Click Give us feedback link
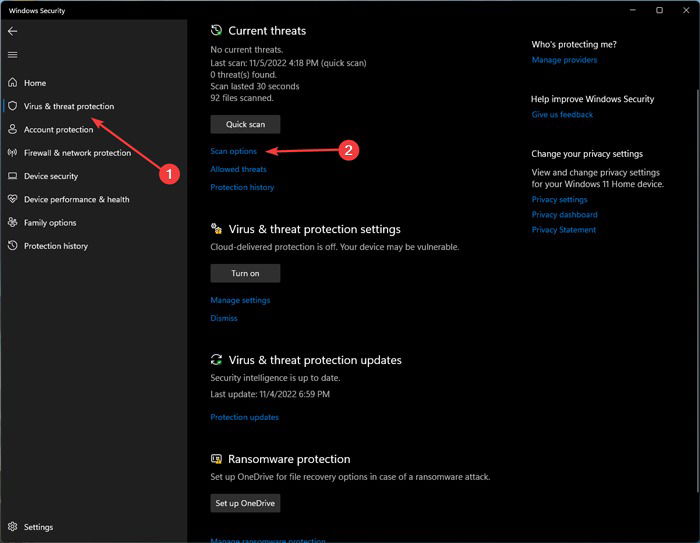Image resolution: width=700 pixels, height=543 pixels. (x=562, y=114)
